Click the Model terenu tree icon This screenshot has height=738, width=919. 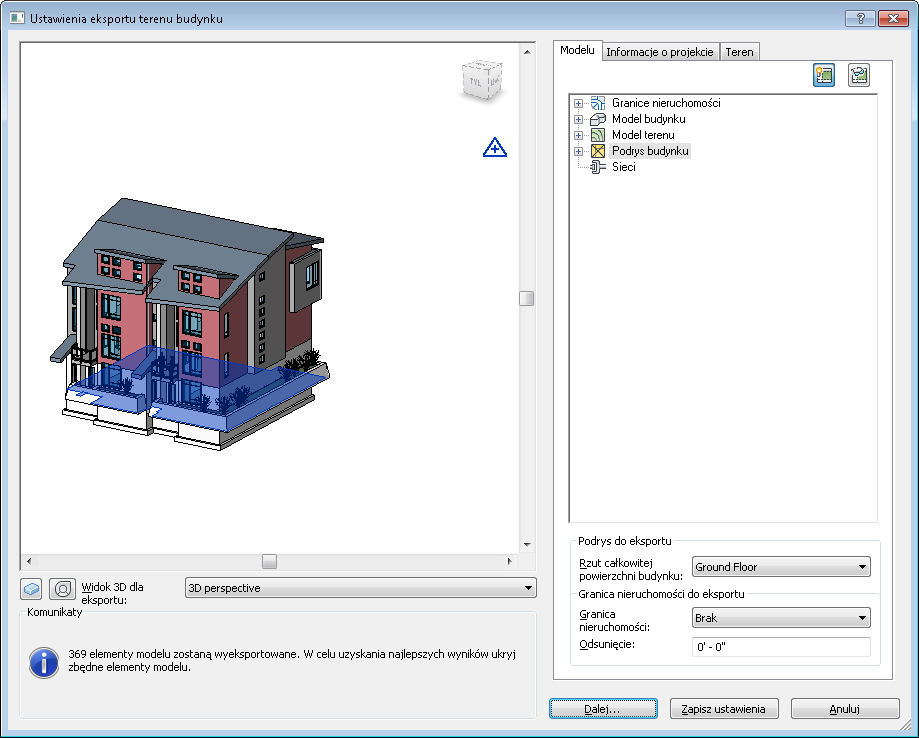pos(597,135)
